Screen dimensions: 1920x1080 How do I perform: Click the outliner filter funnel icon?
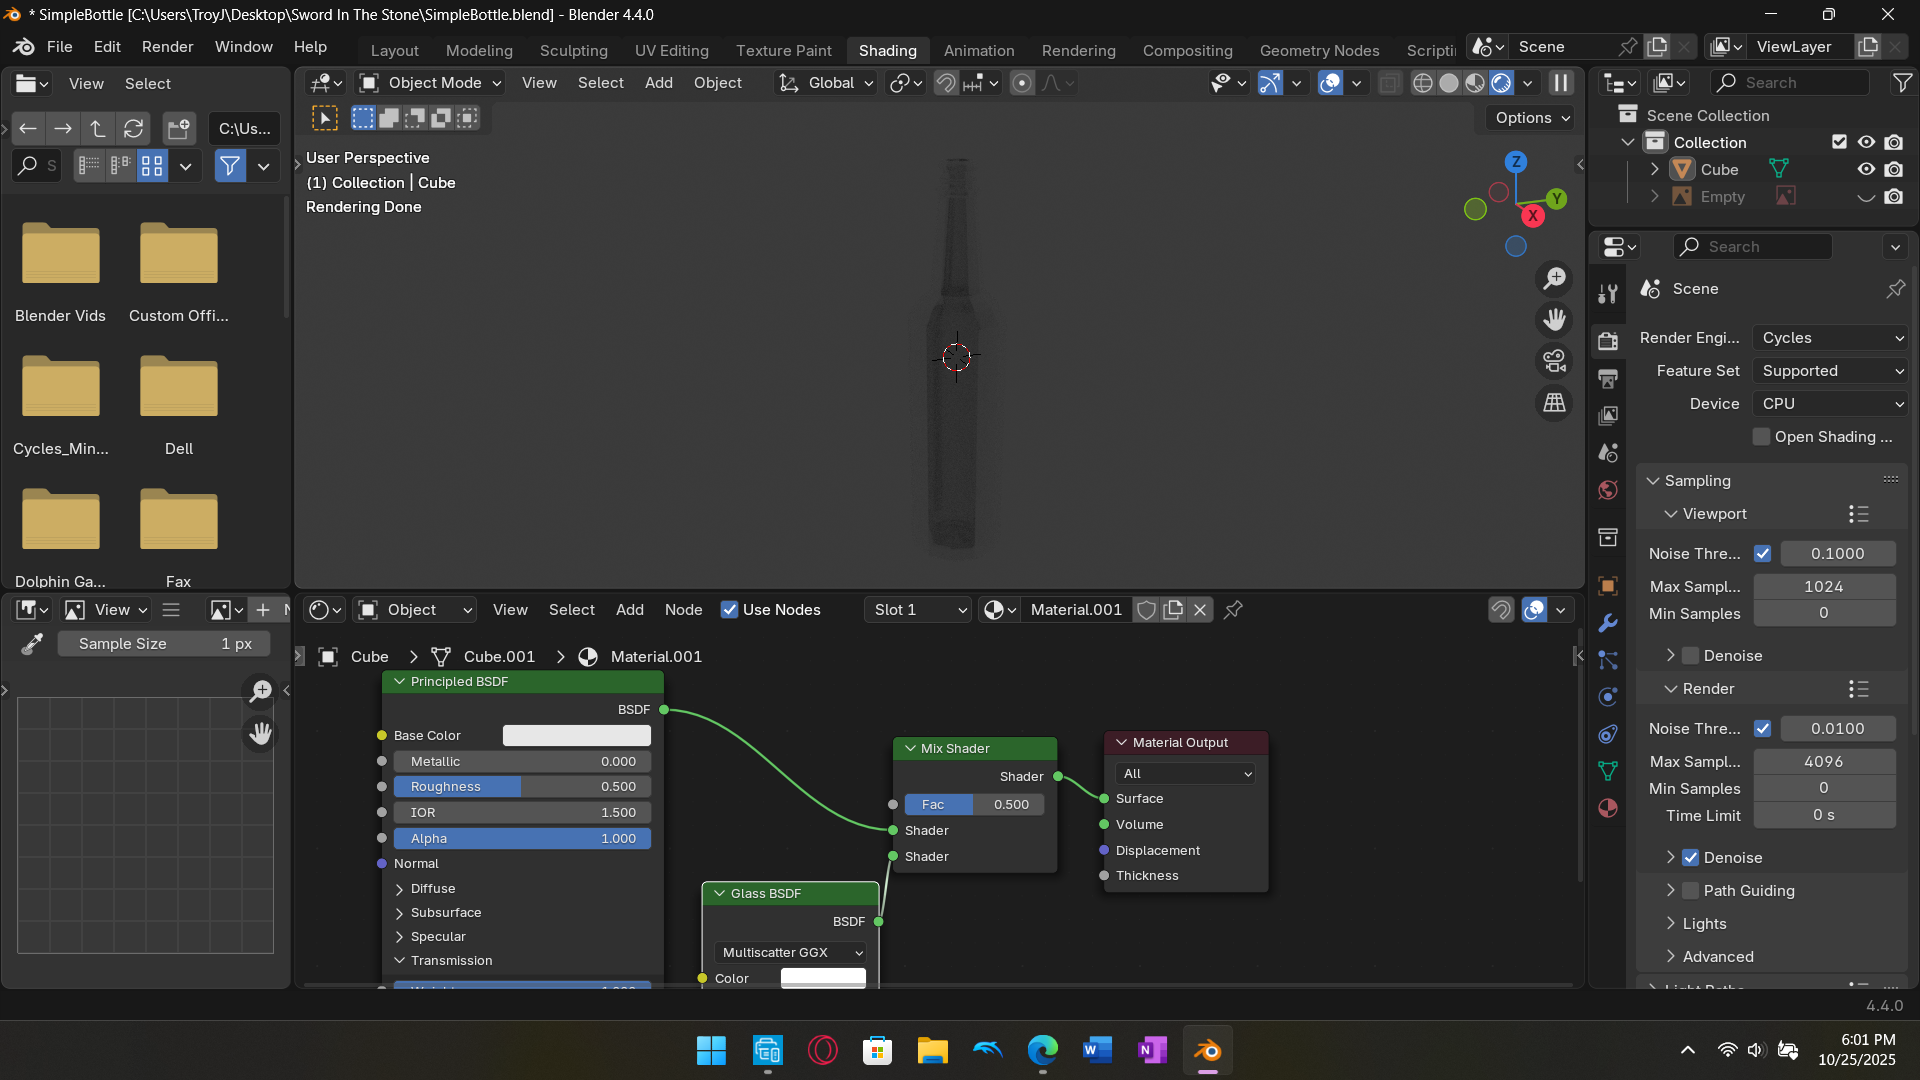1902,83
